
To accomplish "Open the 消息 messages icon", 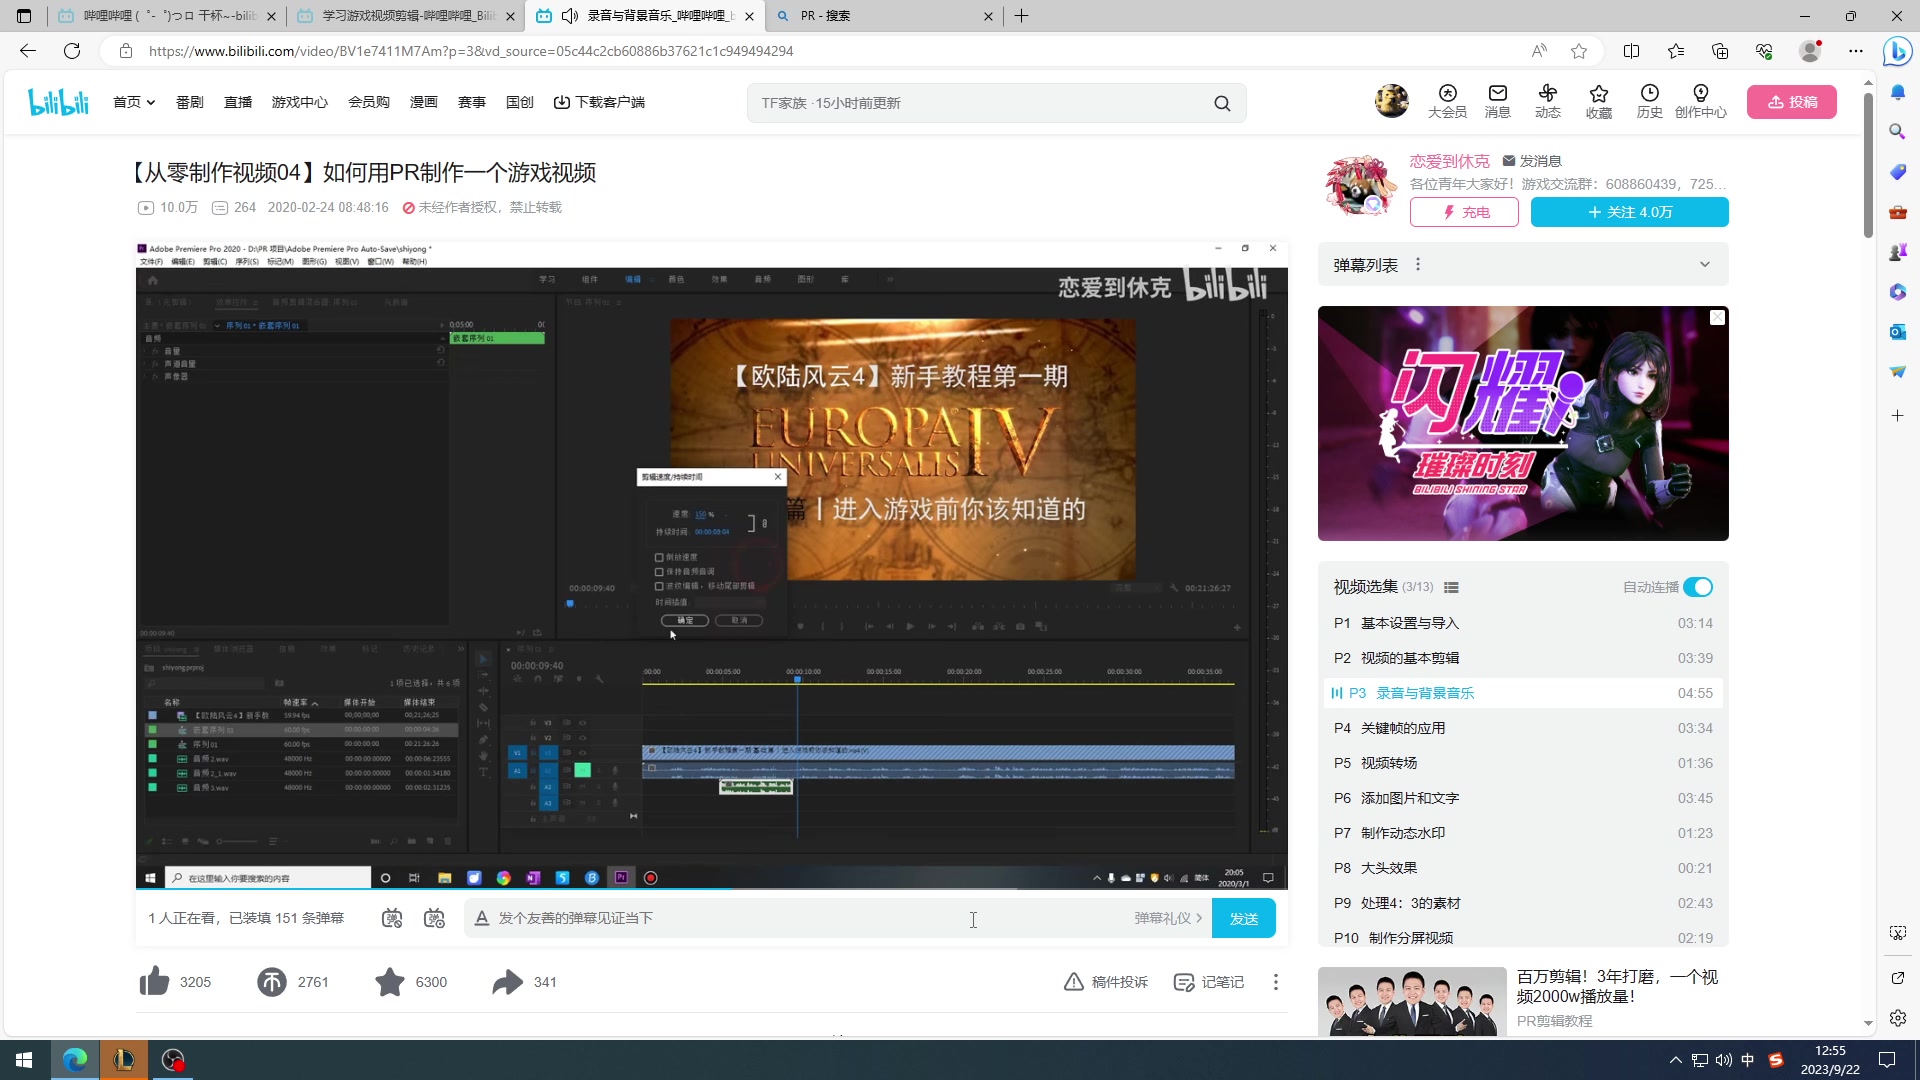I will (1497, 102).
